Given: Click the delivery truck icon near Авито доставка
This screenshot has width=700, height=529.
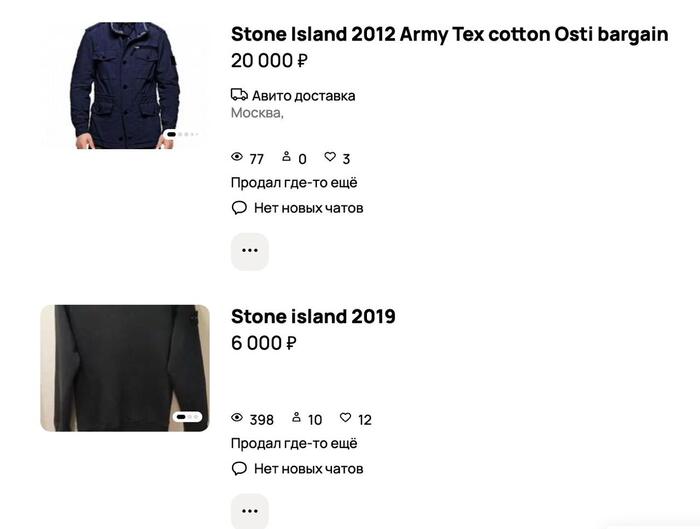Looking at the screenshot, I should (239, 95).
